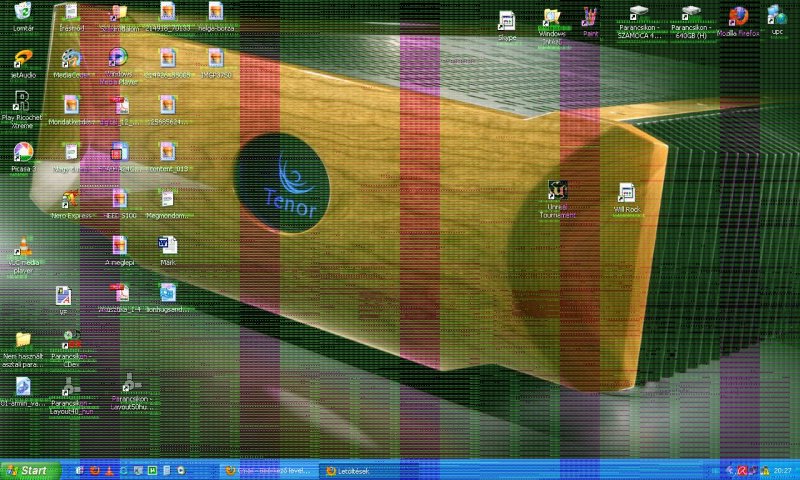Select the Skype desktop shortcut
The width and height of the screenshot is (800, 480).
pyautogui.click(x=507, y=22)
